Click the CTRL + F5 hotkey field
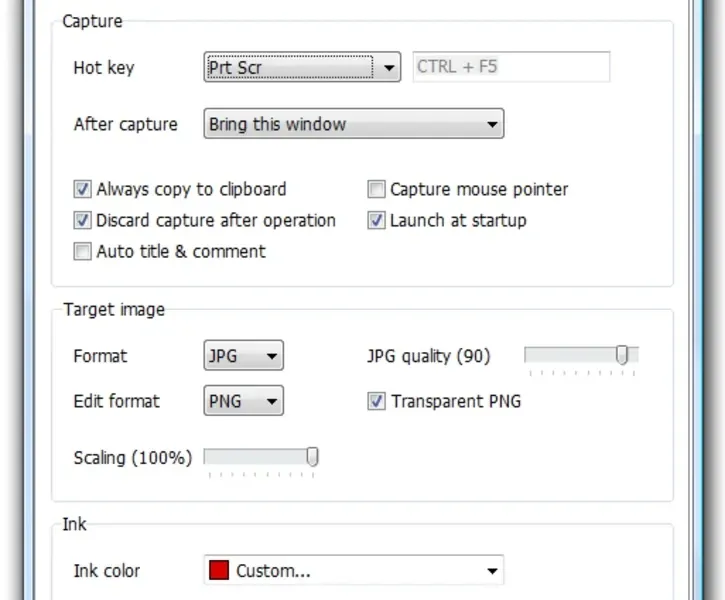The width and height of the screenshot is (725, 600). point(509,68)
